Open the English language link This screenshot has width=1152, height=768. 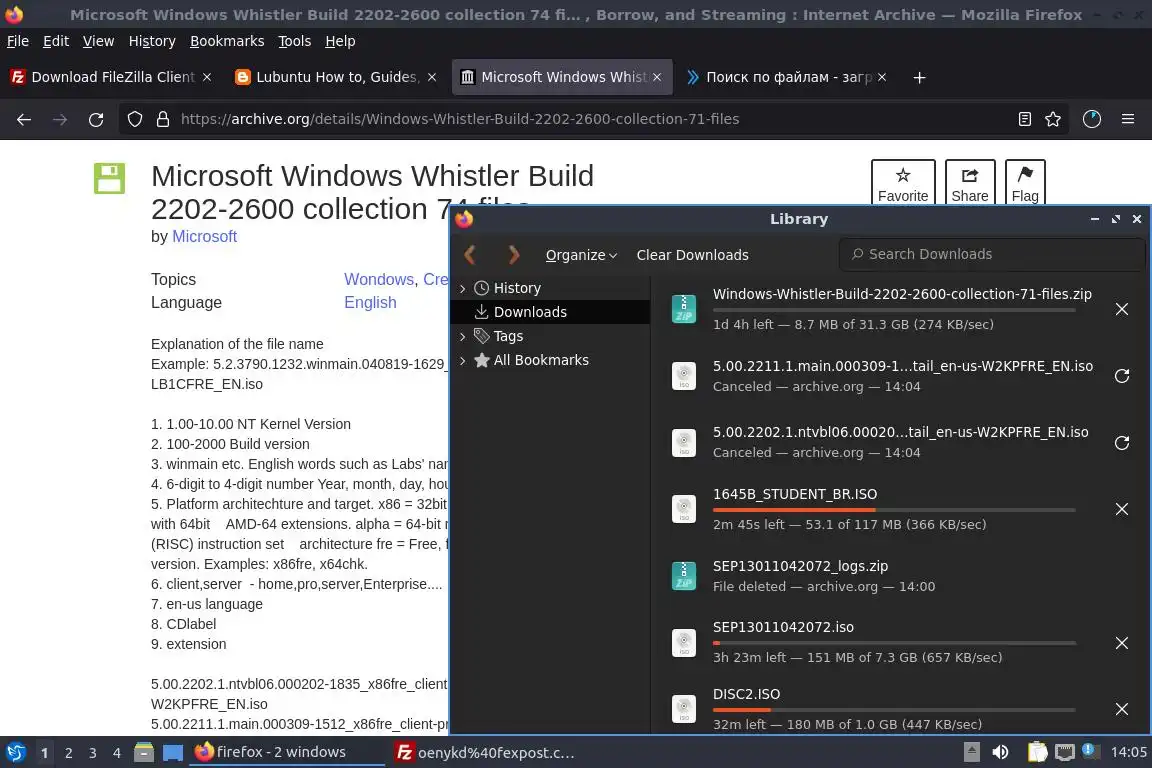(x=370, y=303)
